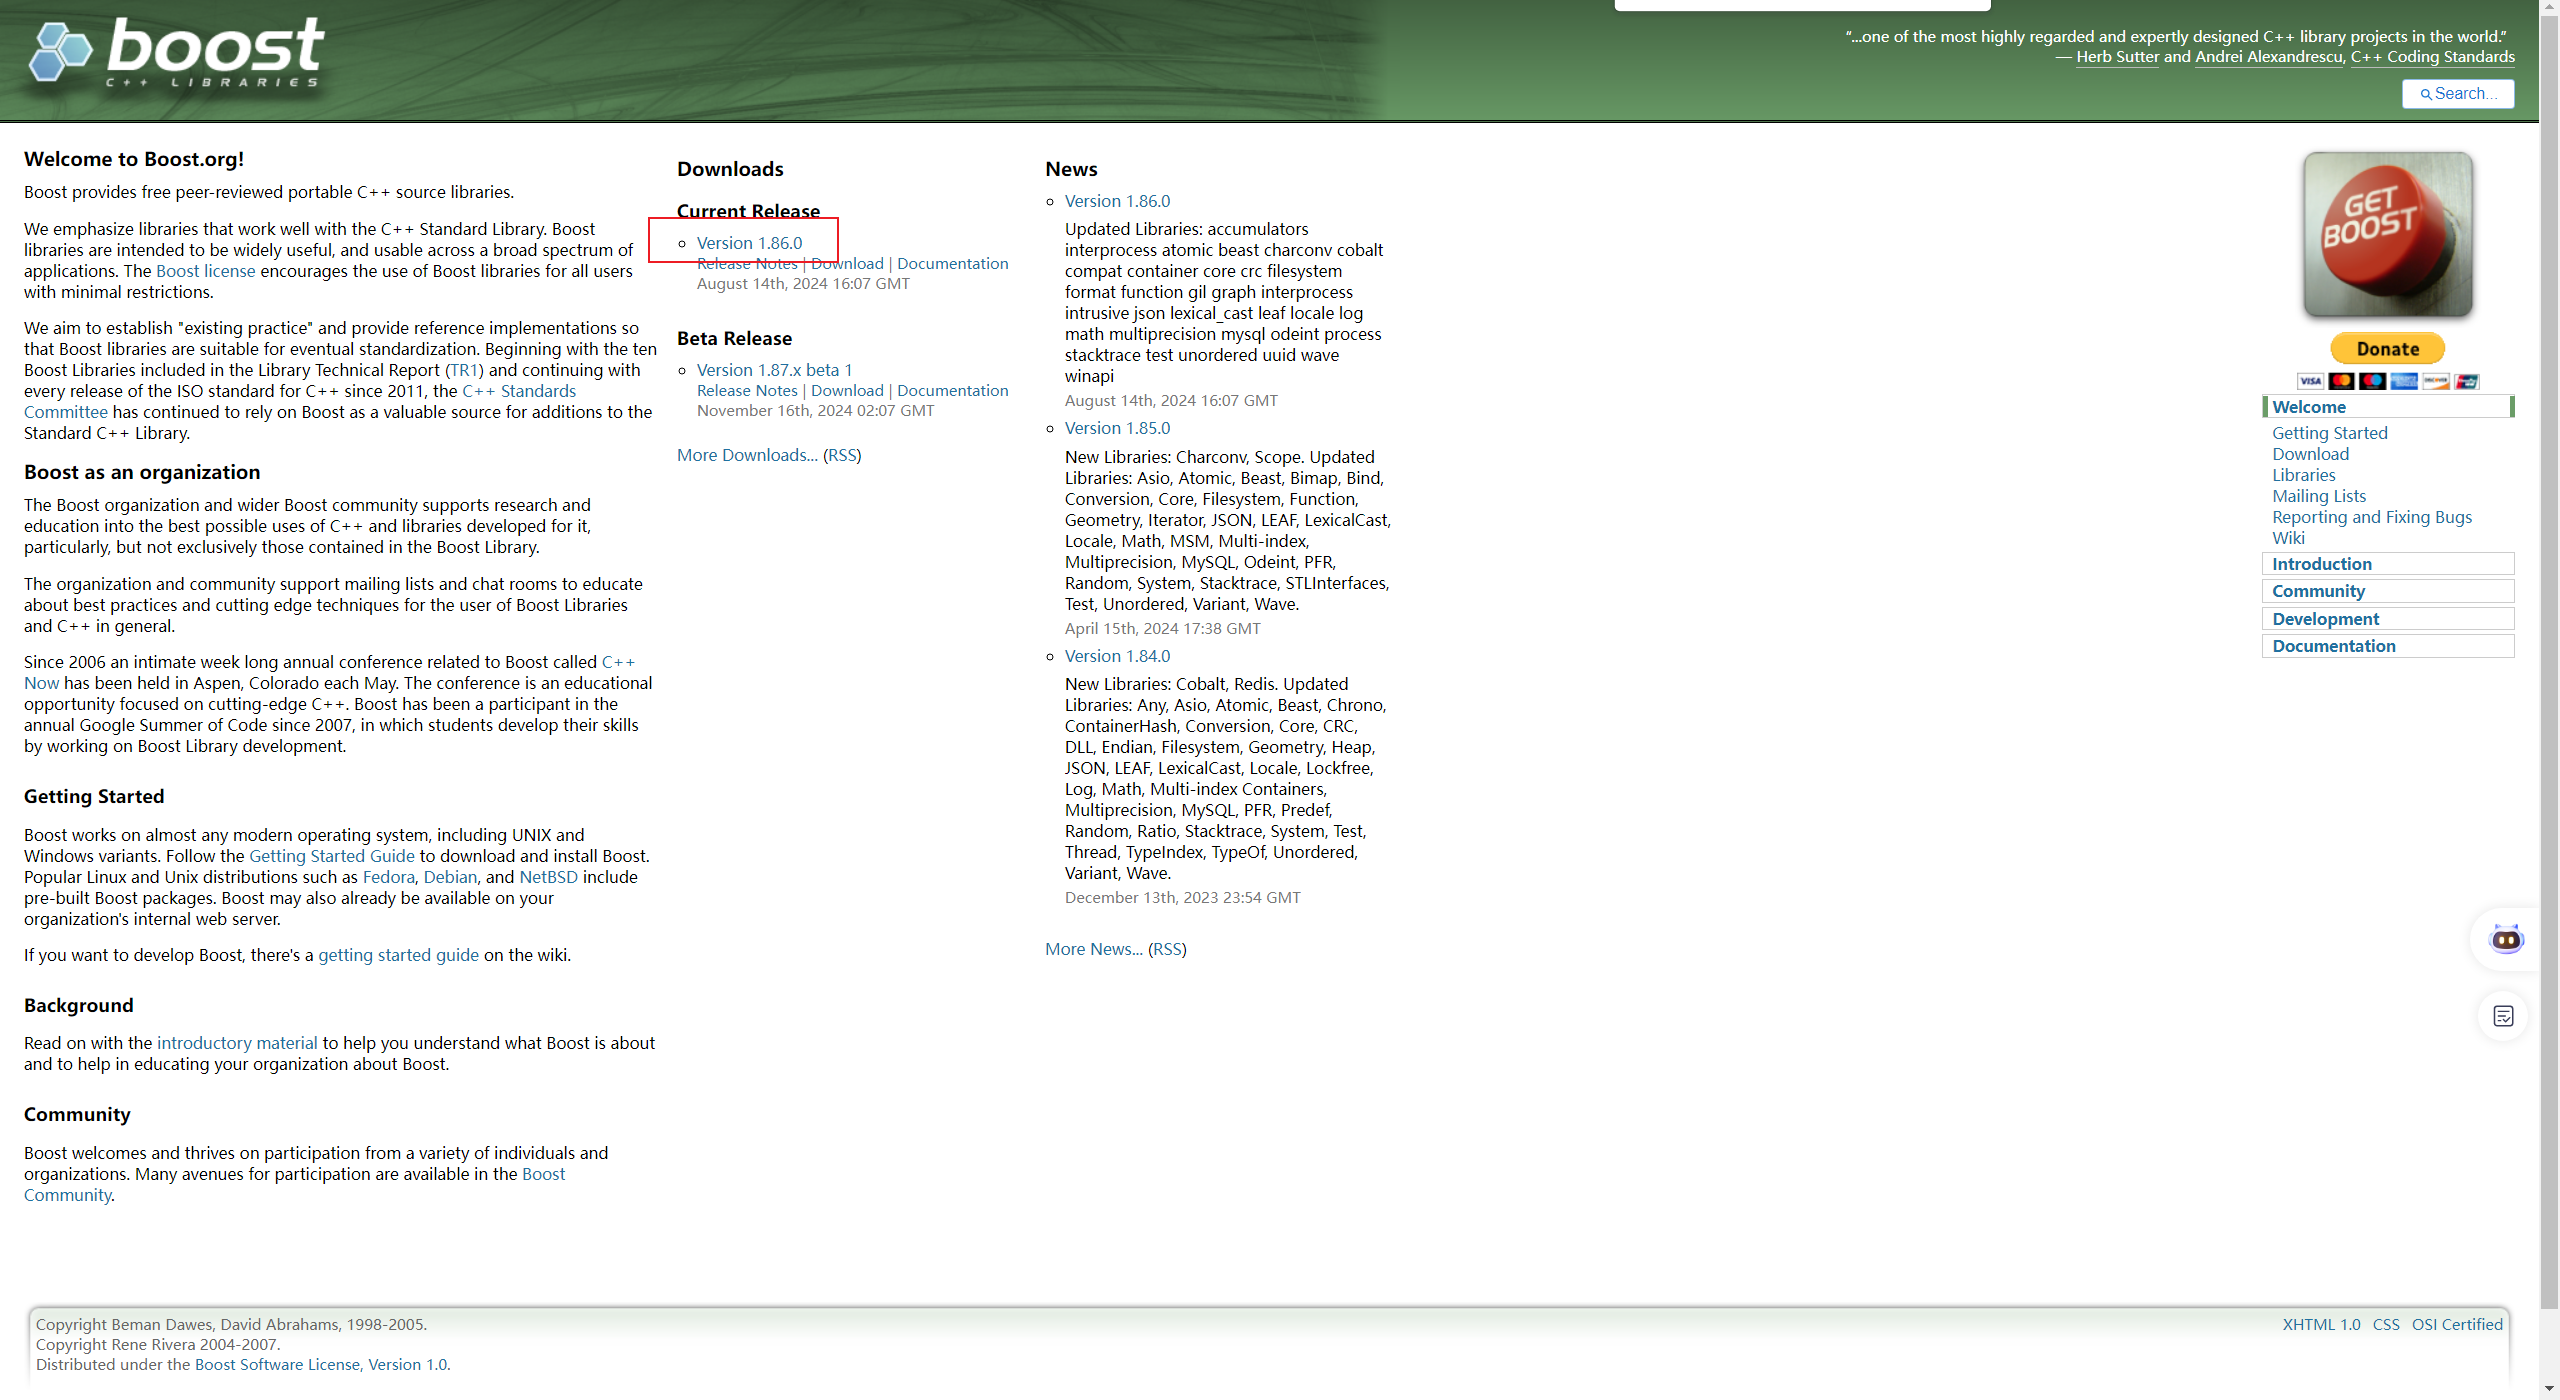Viewport: 2560px width, 1400px height.
Task: Open the Version 1.87.x beta 1 link
Action: coord(774,370)
